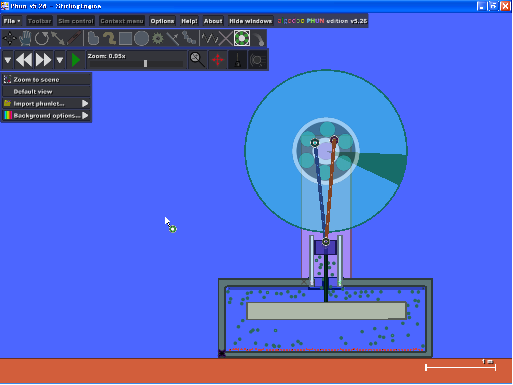
Task: Select the Box shape tool
Action: pos(125,39)
